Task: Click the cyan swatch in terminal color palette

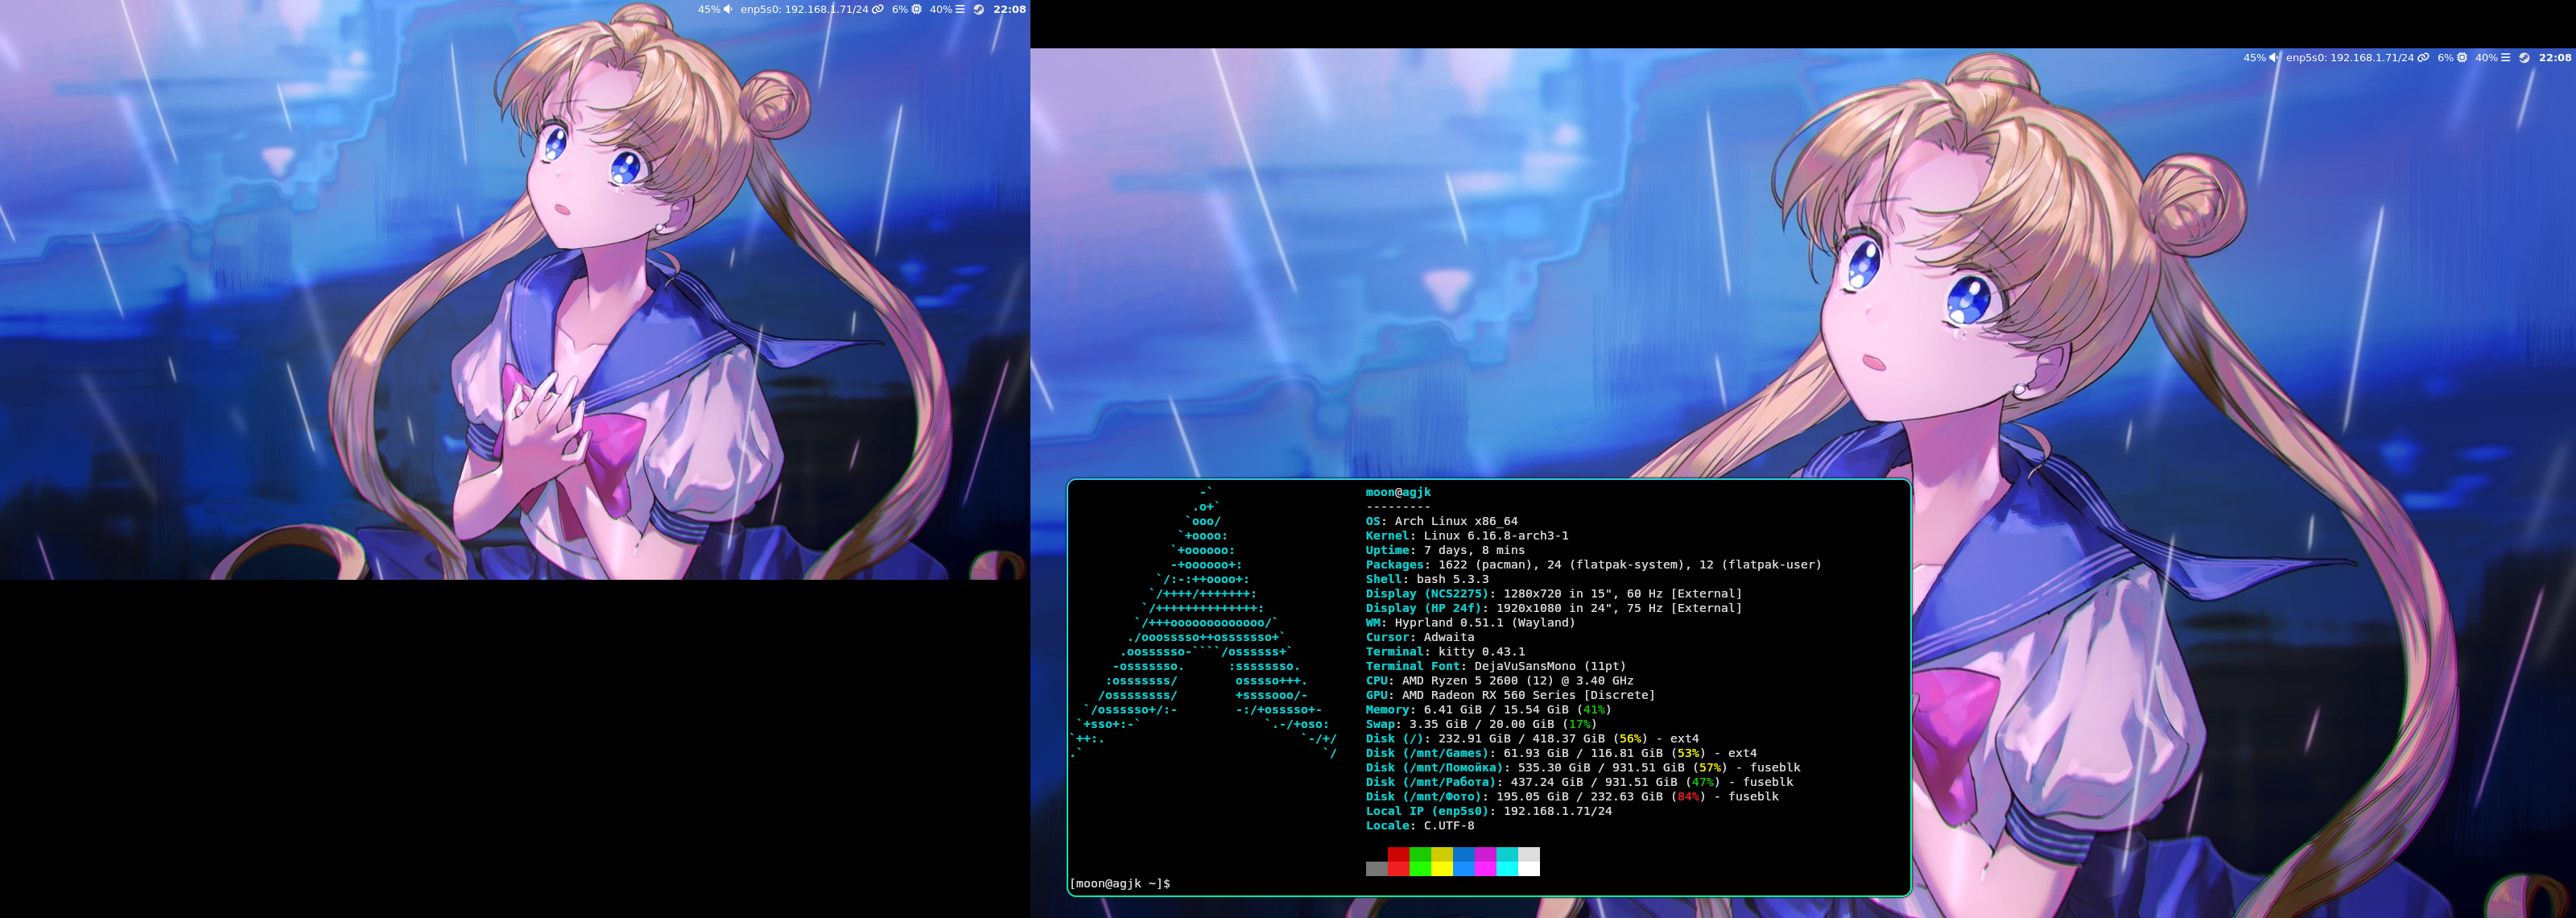Action: click(1507, 861)
